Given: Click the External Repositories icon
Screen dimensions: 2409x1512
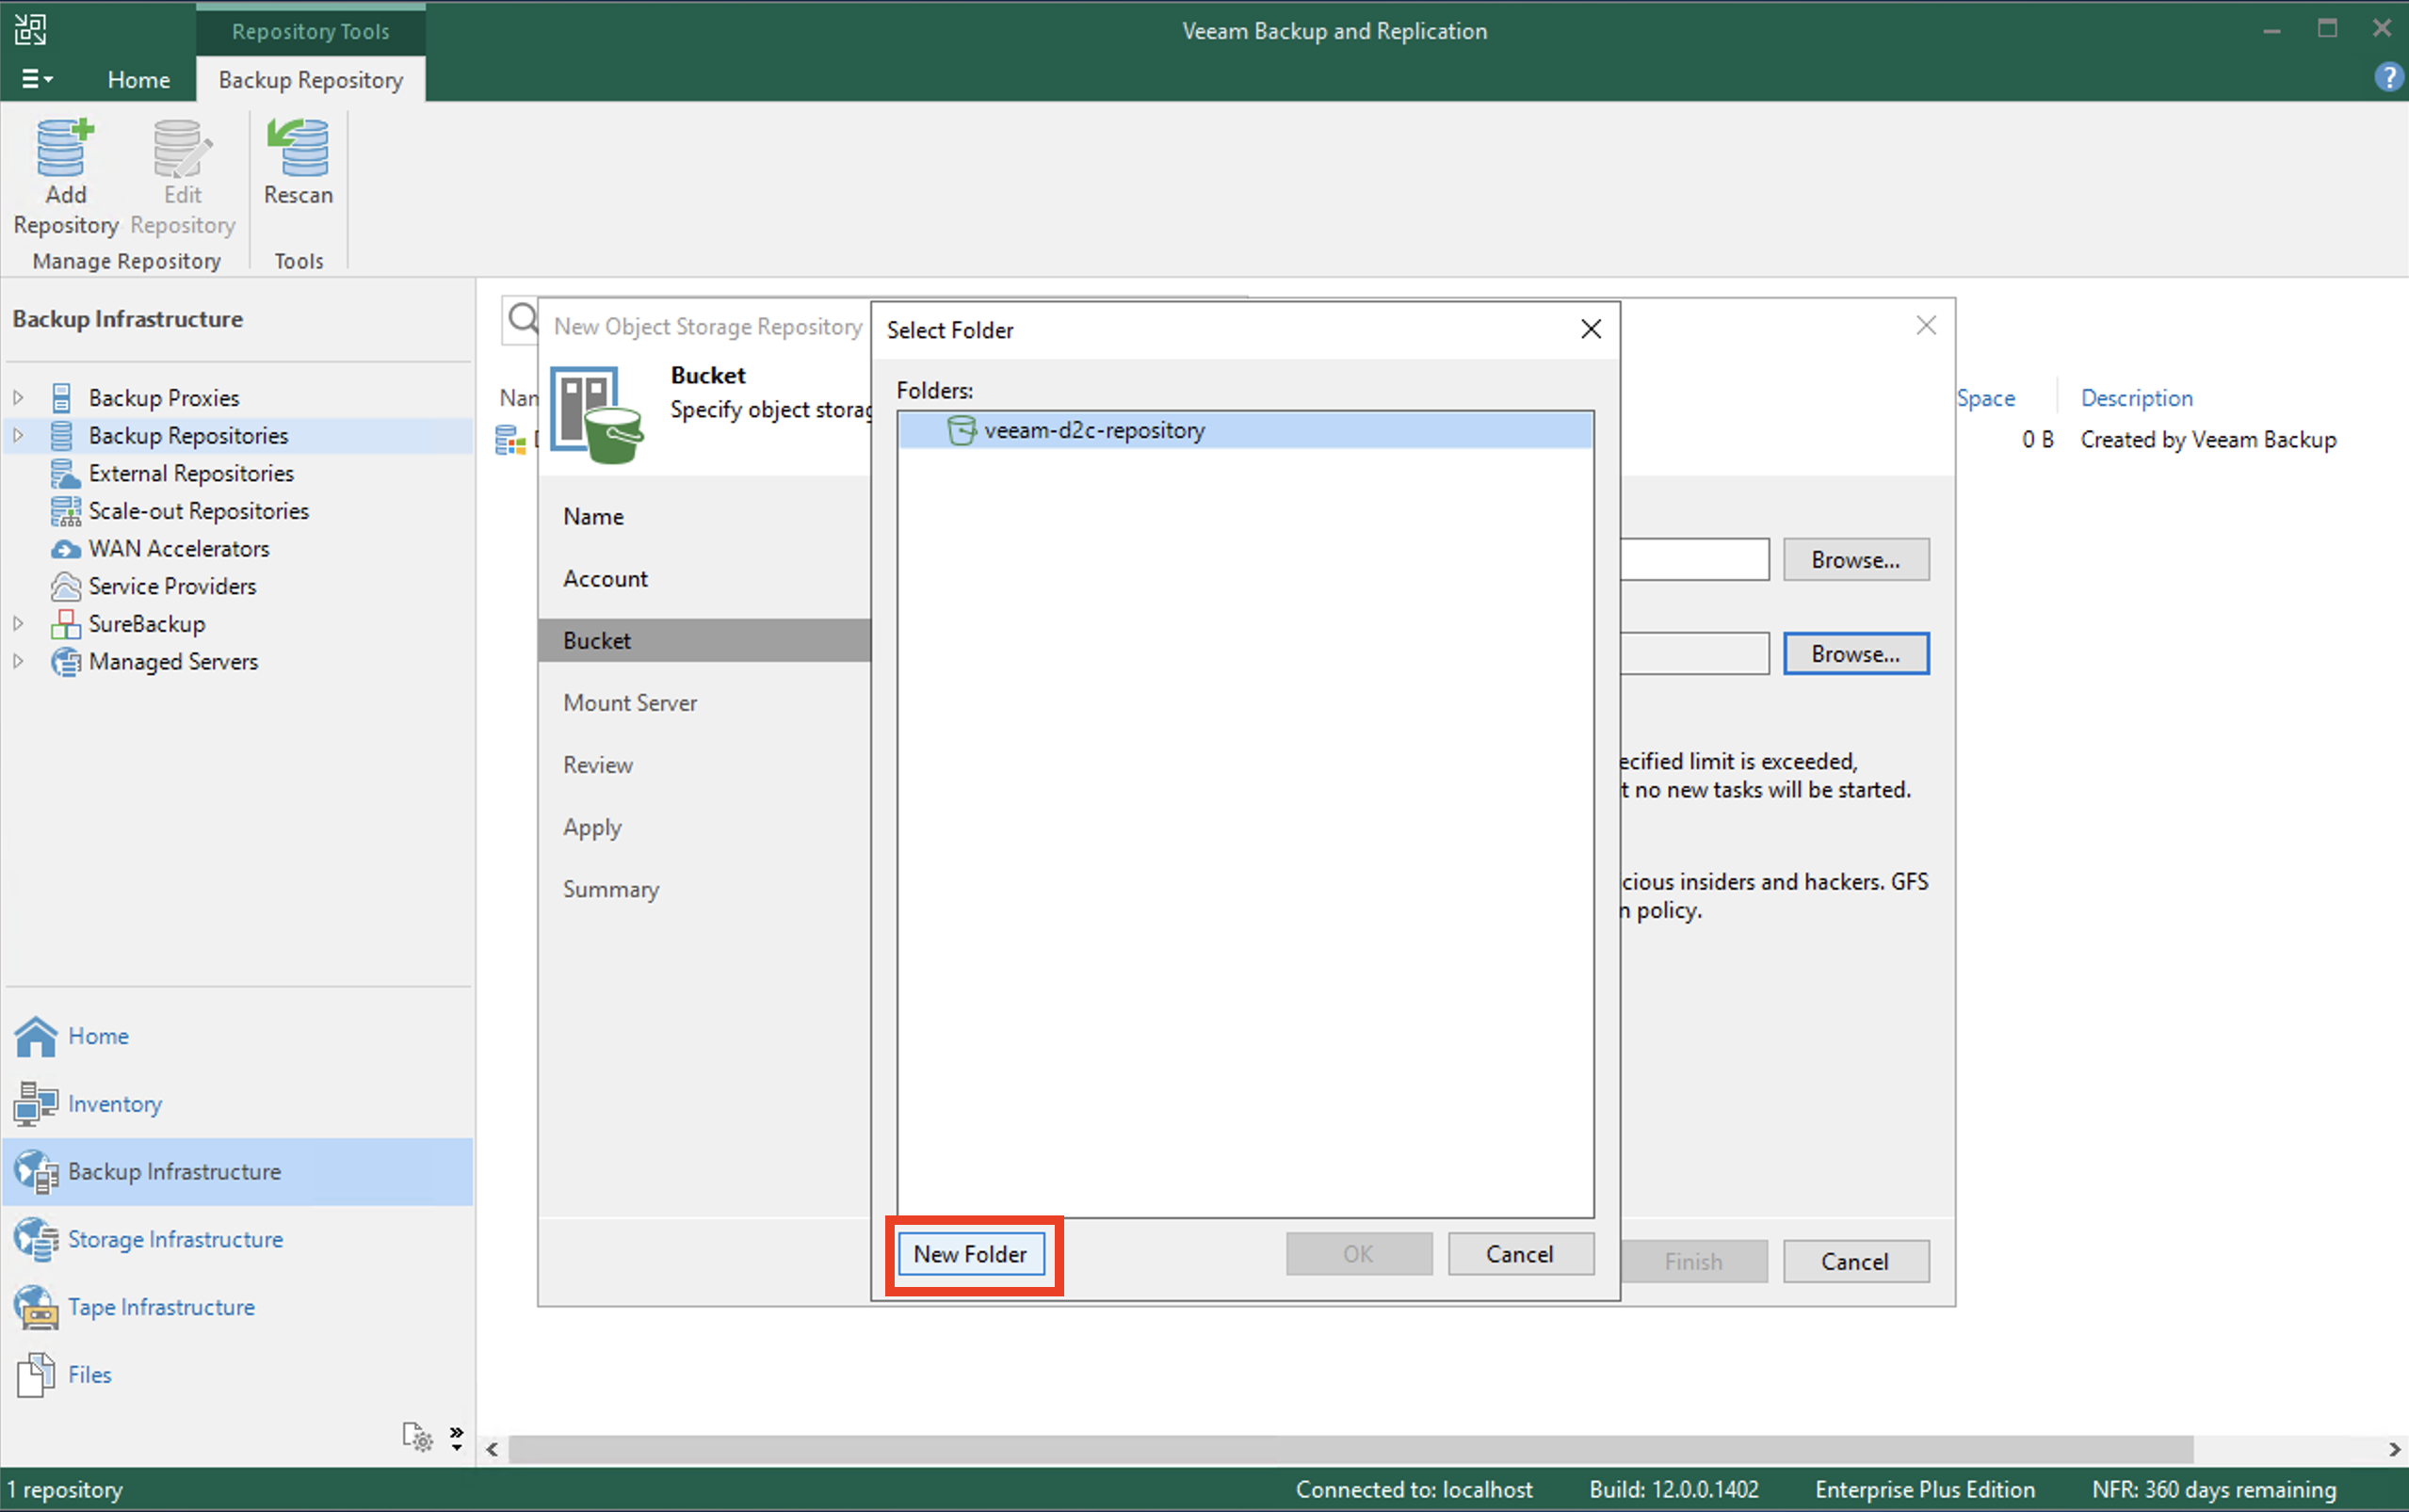Looking at the screenshot, I should coord(65,473).
